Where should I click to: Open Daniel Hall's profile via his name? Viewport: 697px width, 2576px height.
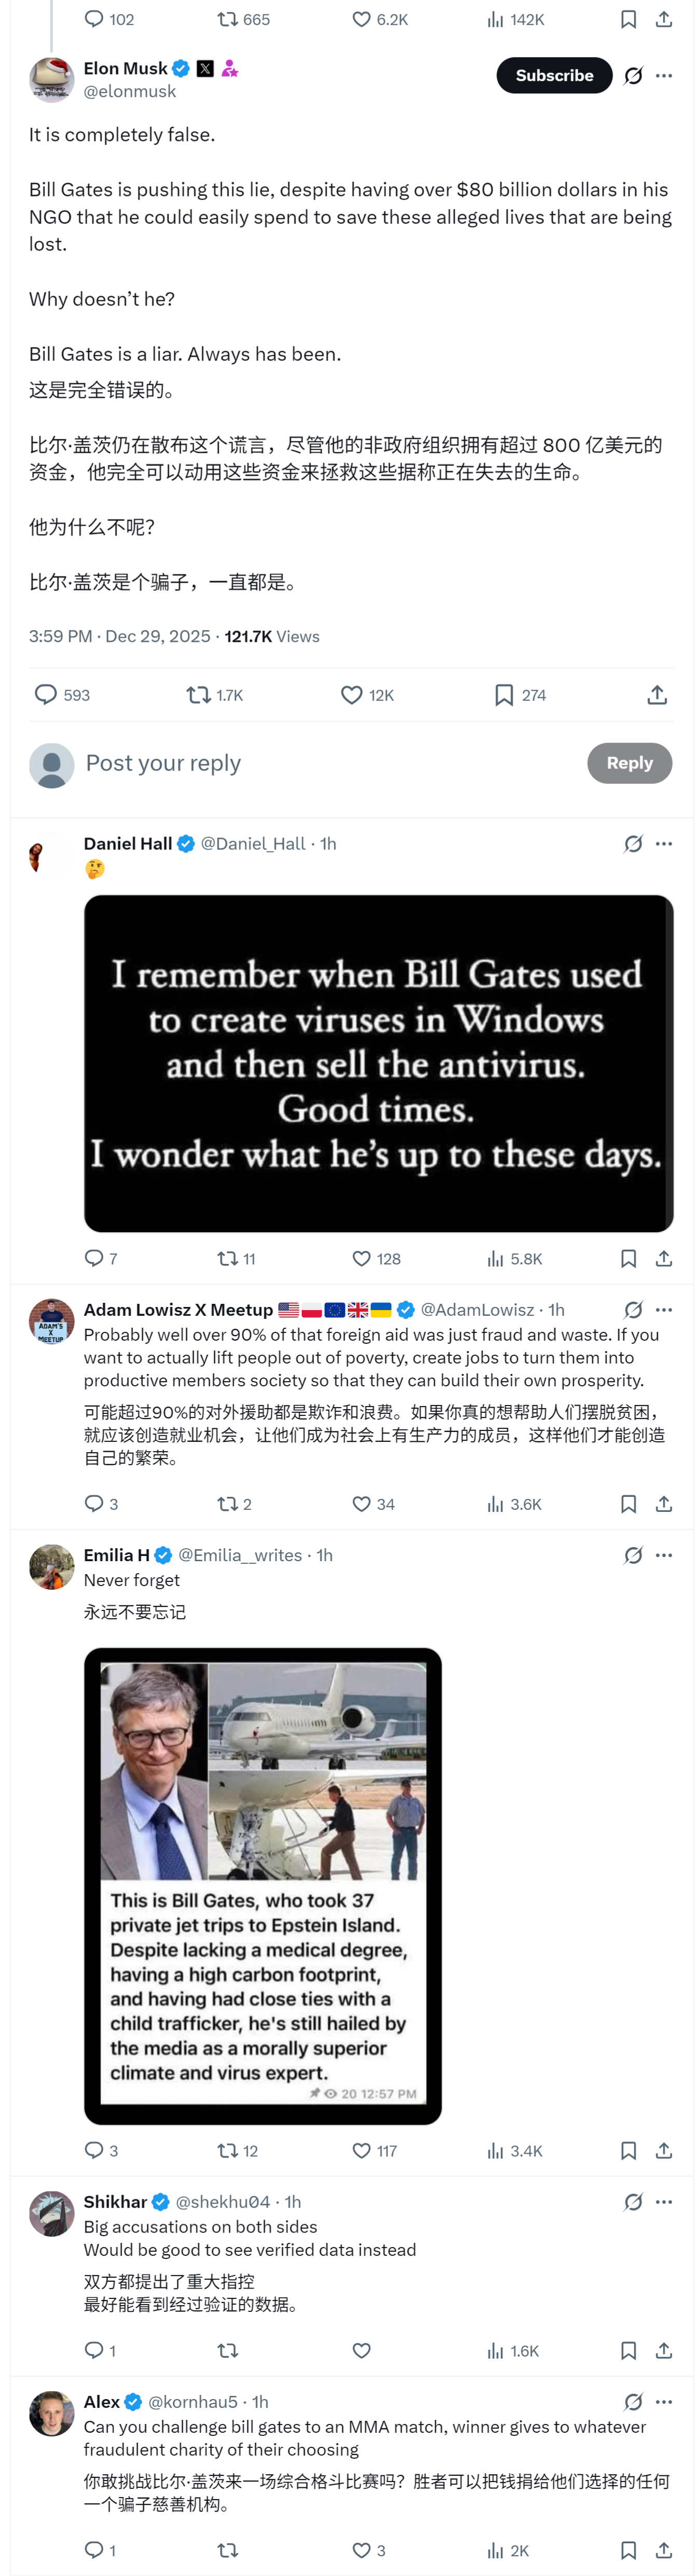point(127,844)
